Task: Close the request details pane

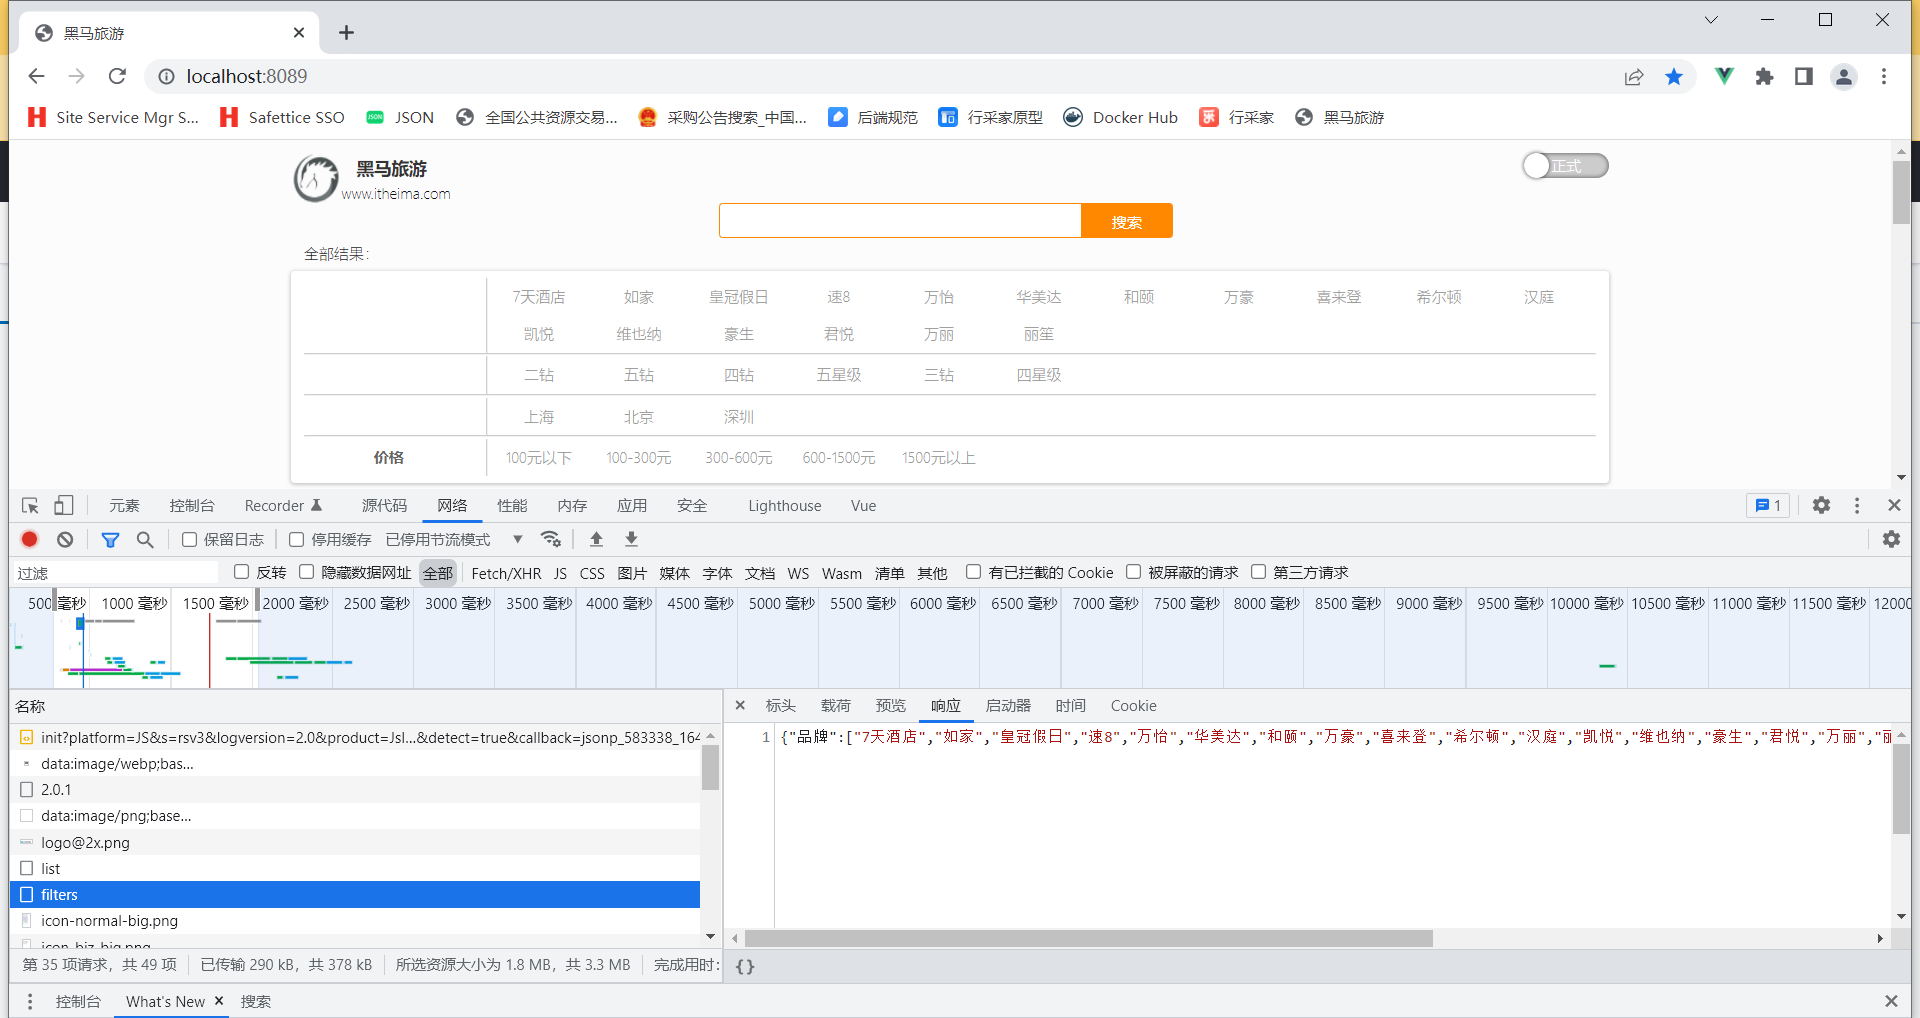Action: [x=740, y=705]
